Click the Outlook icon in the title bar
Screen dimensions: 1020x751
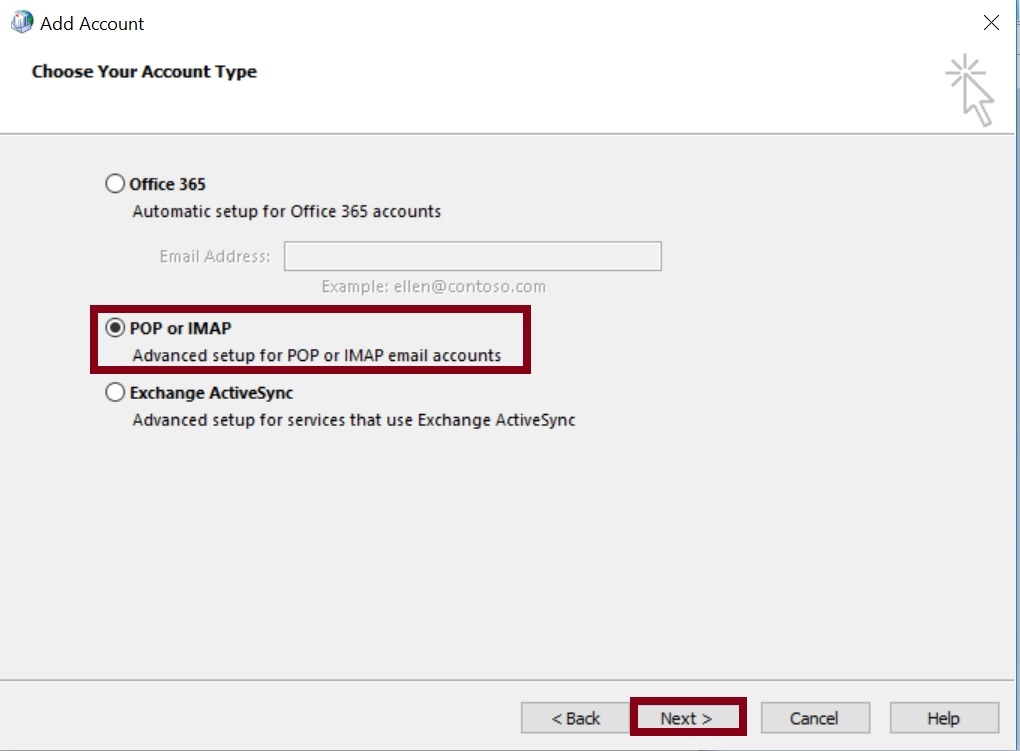pos(21,22)
